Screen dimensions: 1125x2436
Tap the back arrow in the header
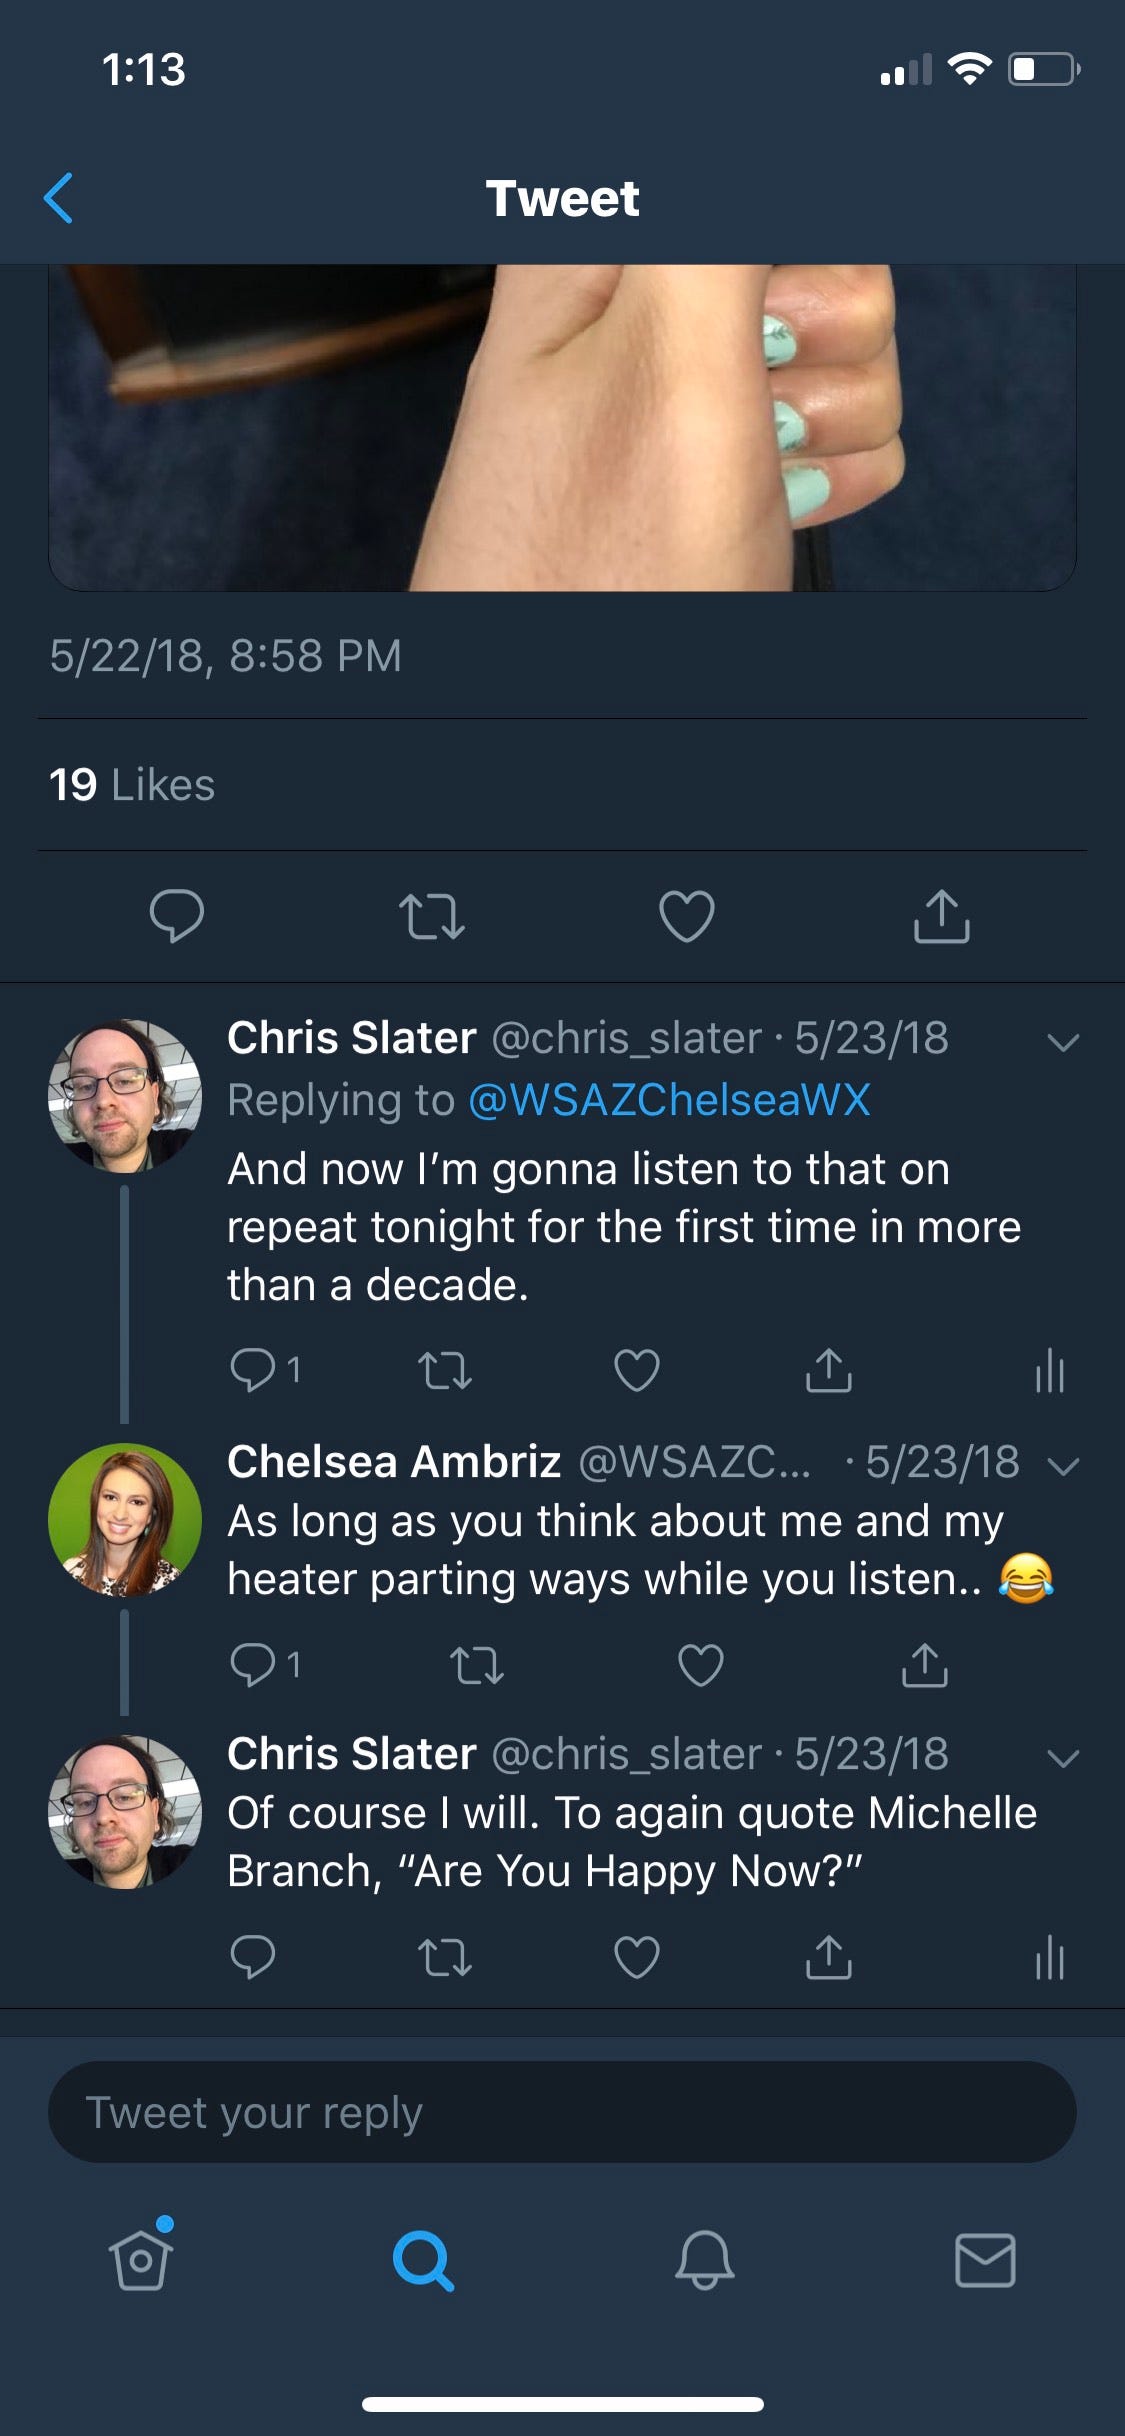(x=59, y=198)
